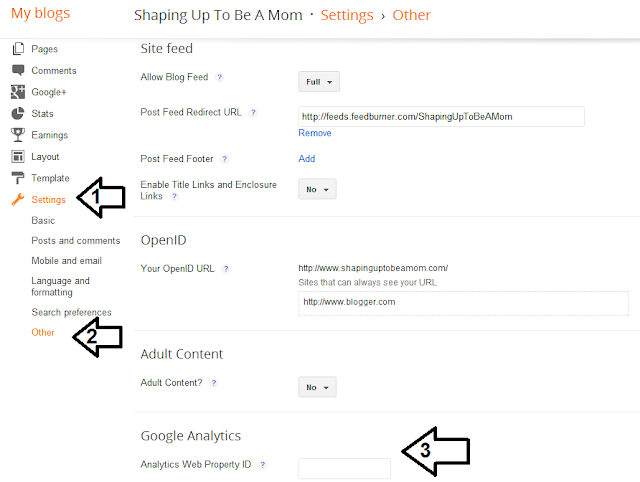The width and height of the screenshot is (640, 482).
Task: Go to Search preferences settings
Action: tap(71, 313)
